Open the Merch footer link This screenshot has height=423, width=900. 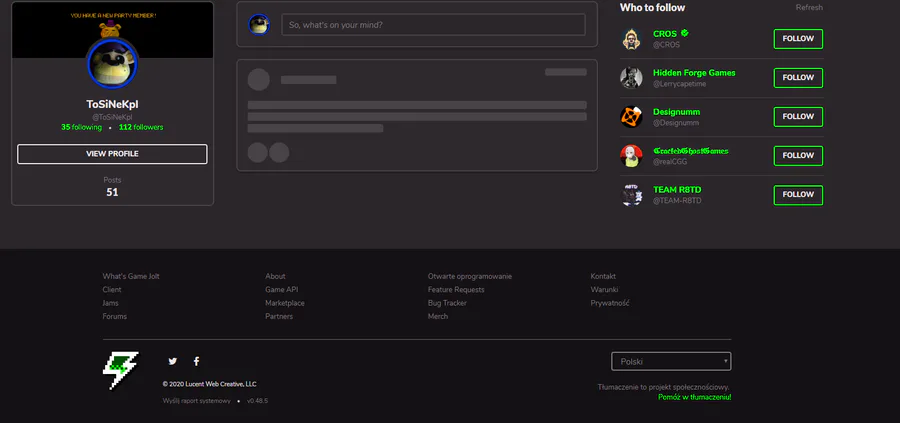[438, 316]
